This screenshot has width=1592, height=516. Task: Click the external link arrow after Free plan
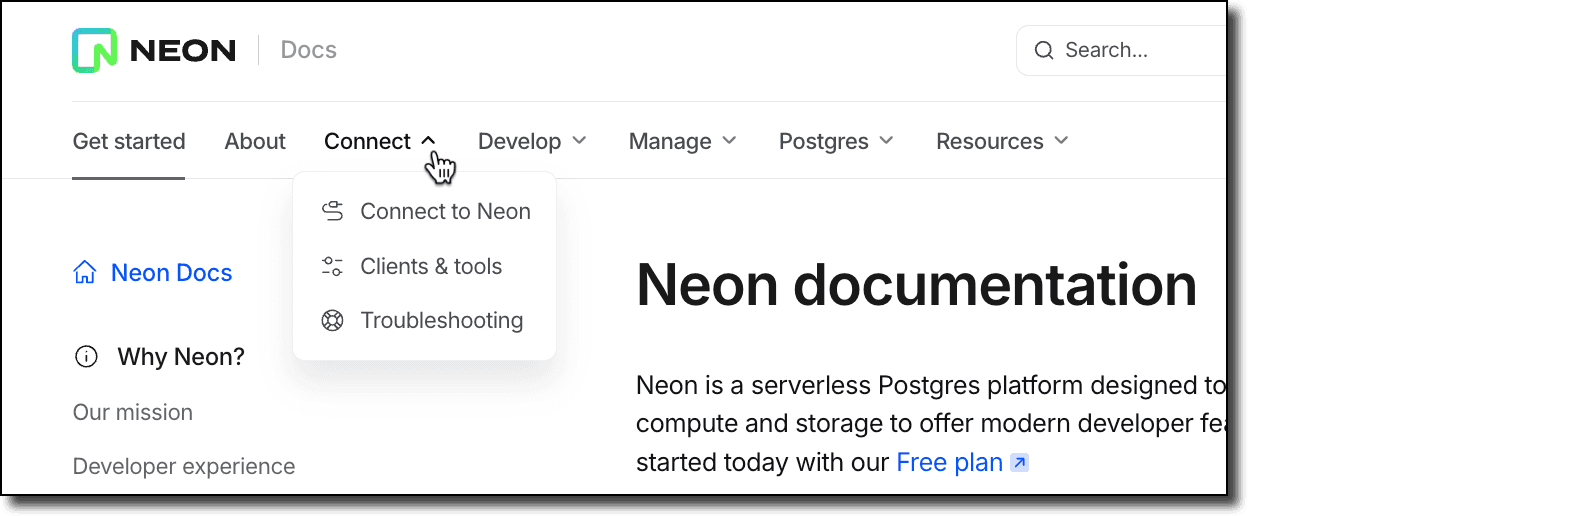click(x=1019, y=462)
